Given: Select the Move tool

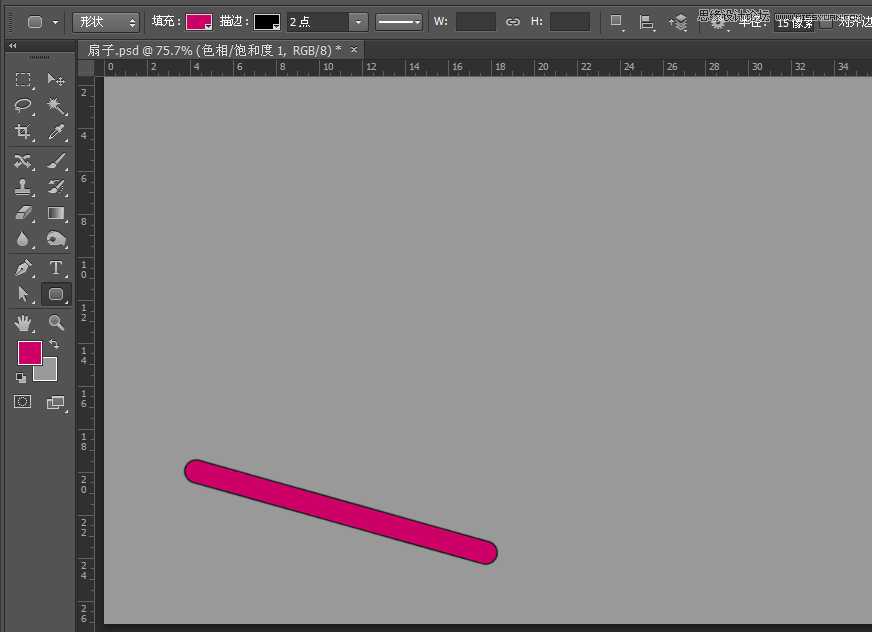Looking at the screenshot, I should [x=56, y=80].
